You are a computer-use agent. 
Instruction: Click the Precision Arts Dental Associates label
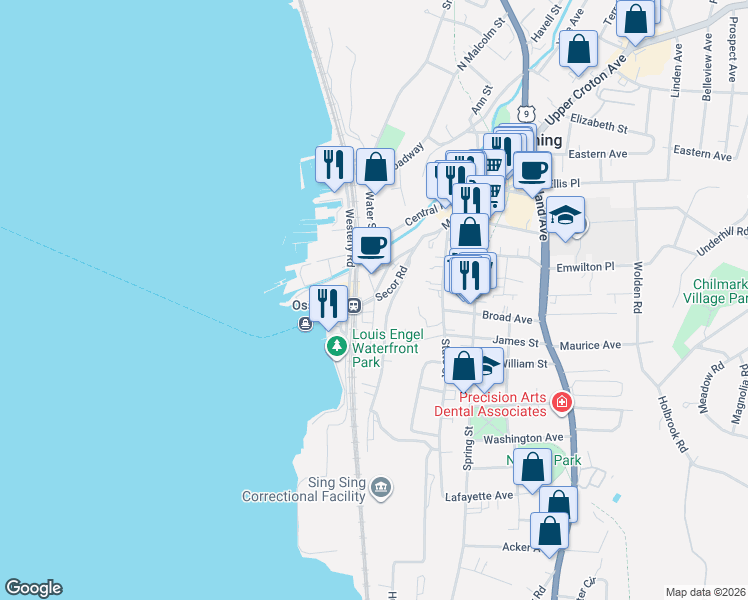click(x=490, y=404)
